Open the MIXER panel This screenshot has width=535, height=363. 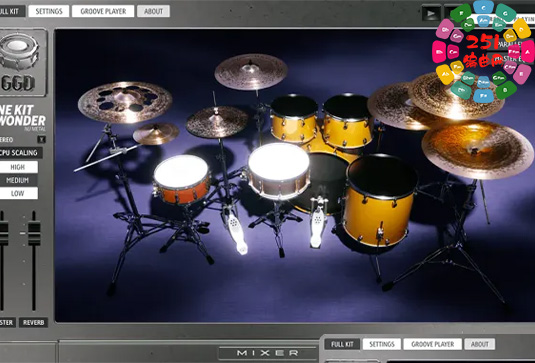tap(268, 353)
